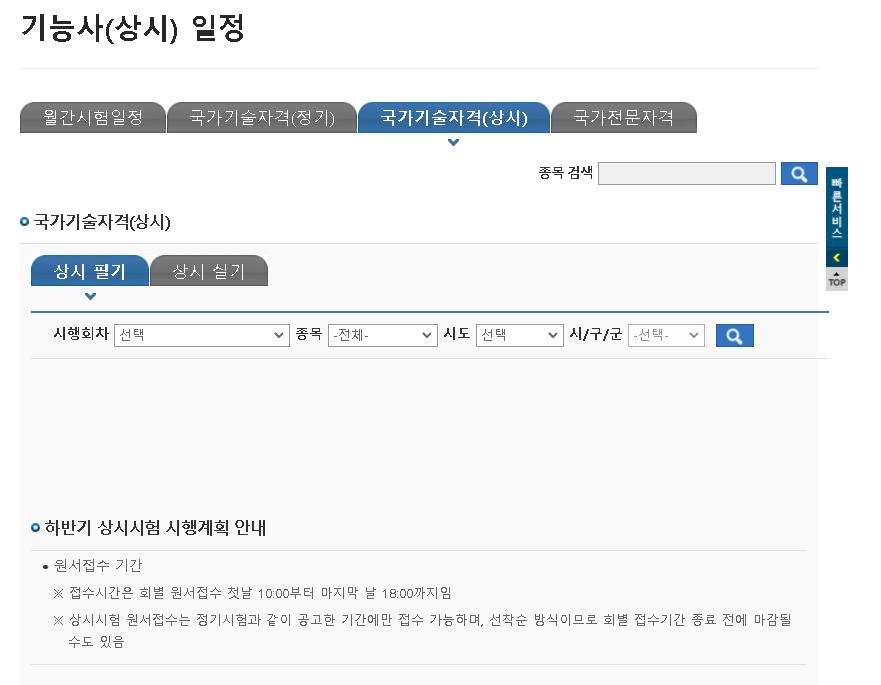Open the 종목 -전체- dropdown
The height and width of the screenshot is (685, 881).
click(x=383, y=335)
